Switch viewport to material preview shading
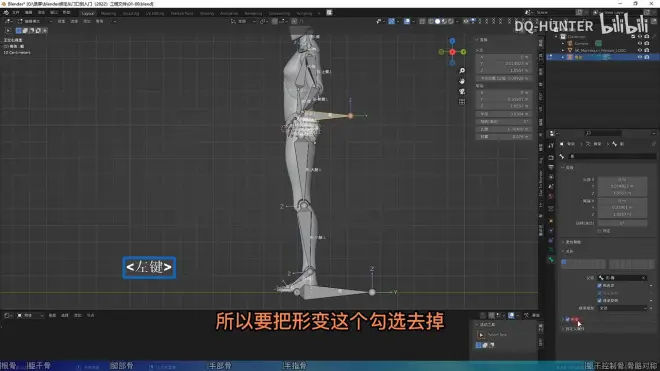The height and width of the screenshot is (371, 660). [444, 21]
